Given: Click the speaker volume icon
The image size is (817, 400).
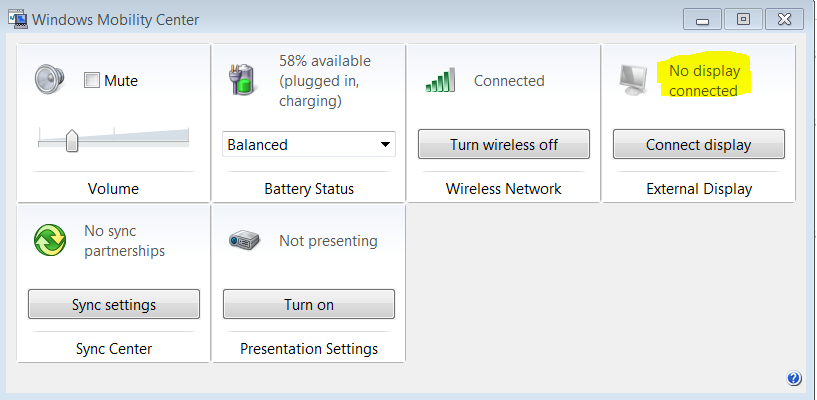Looking at the screenshot, I should (49, 80).
